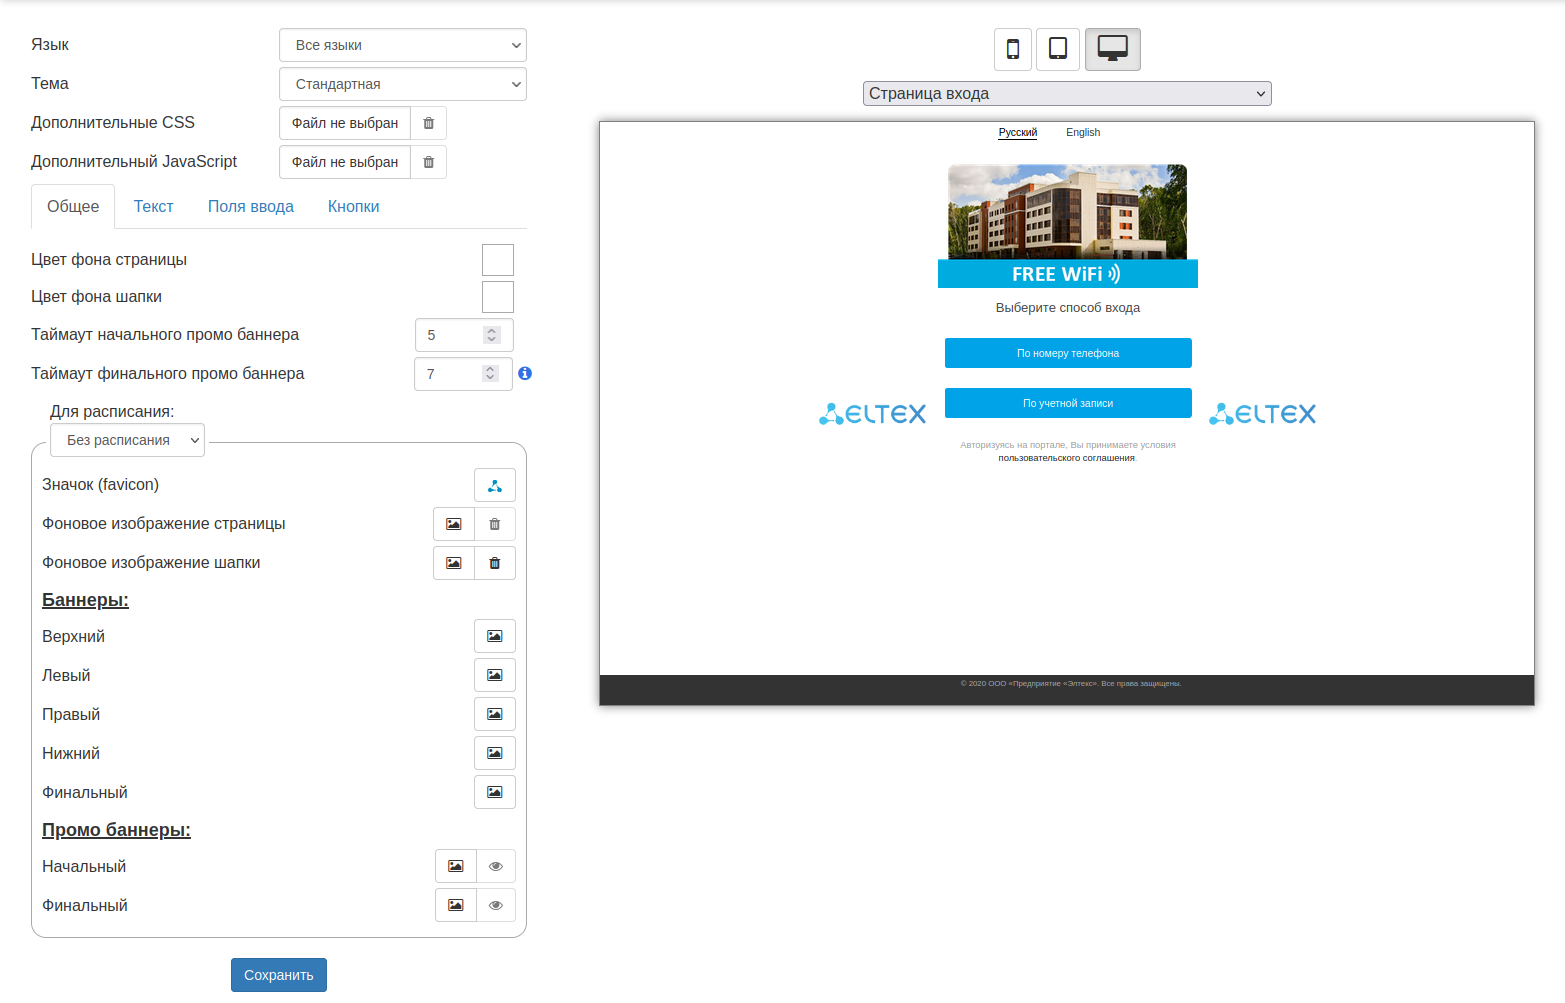Switch preview to mobile phone view

(x=1012, y=49)
